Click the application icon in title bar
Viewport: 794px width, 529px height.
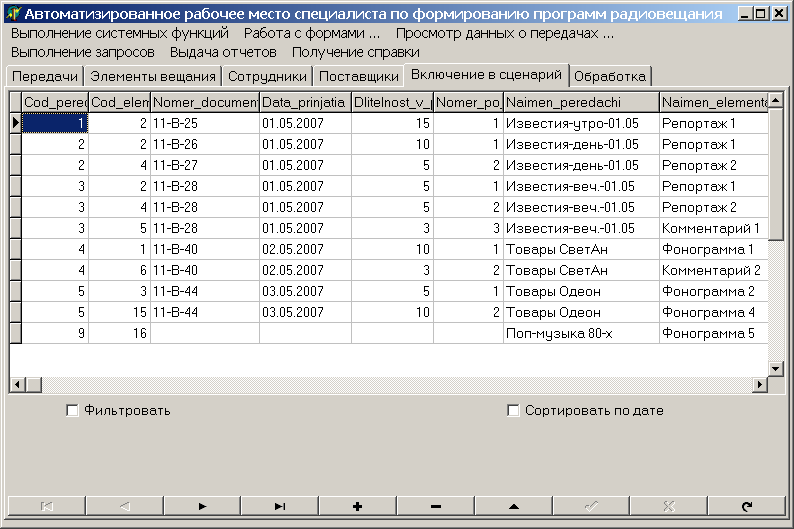13,13
